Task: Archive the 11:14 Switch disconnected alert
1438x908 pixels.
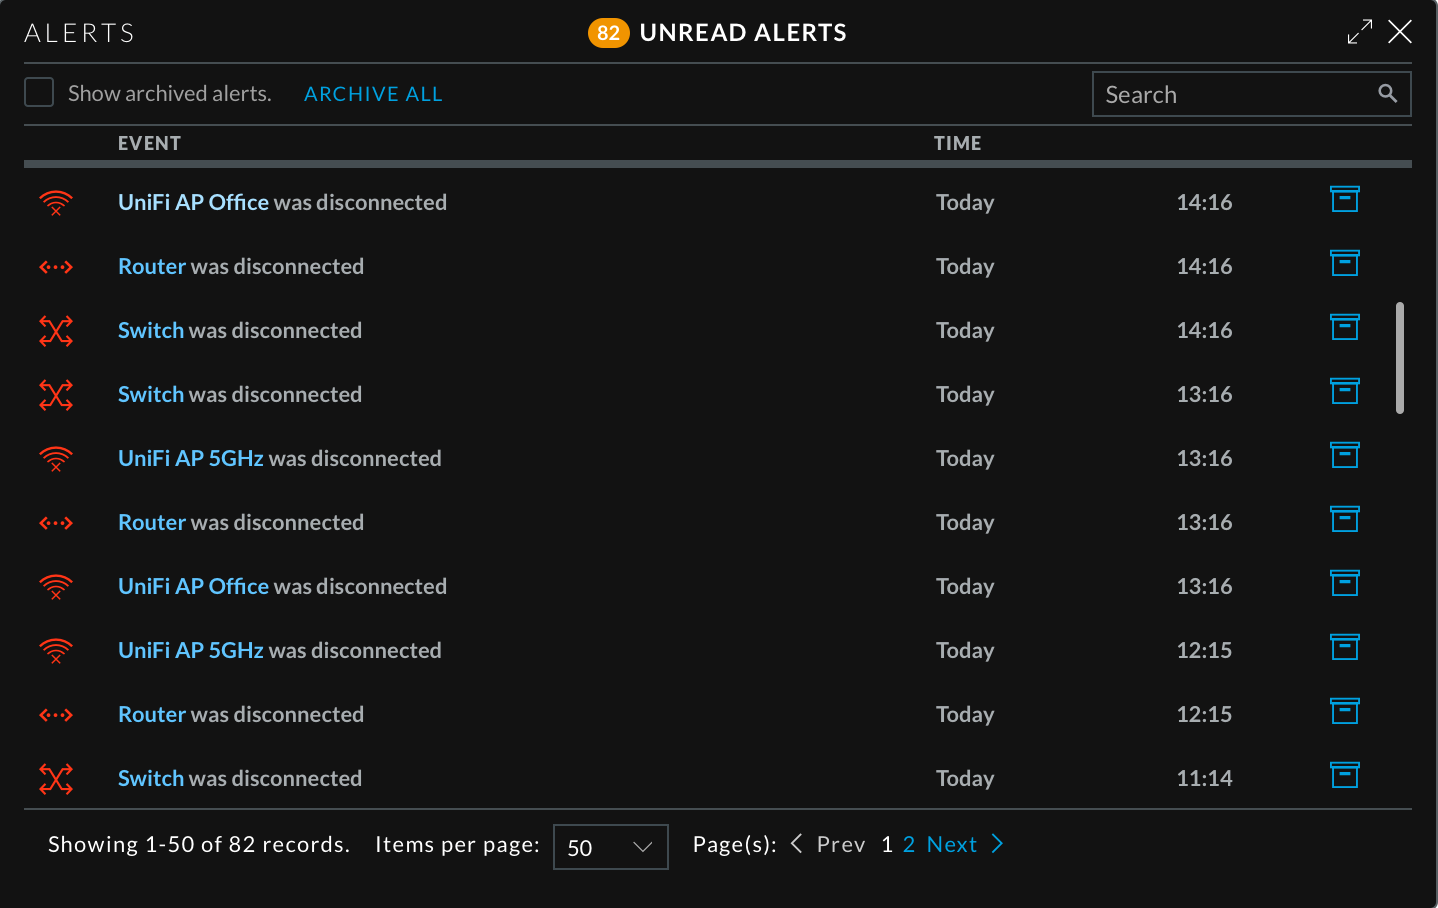Action: pos(1344,776)
